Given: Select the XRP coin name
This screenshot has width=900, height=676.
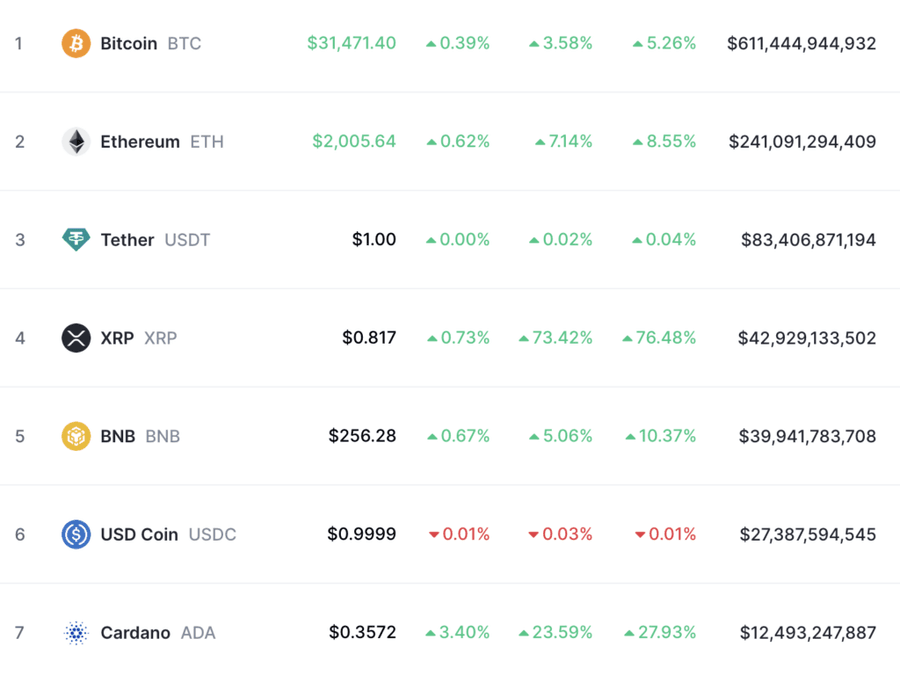Looking at the screenshot, I should (x=117, y=338).
